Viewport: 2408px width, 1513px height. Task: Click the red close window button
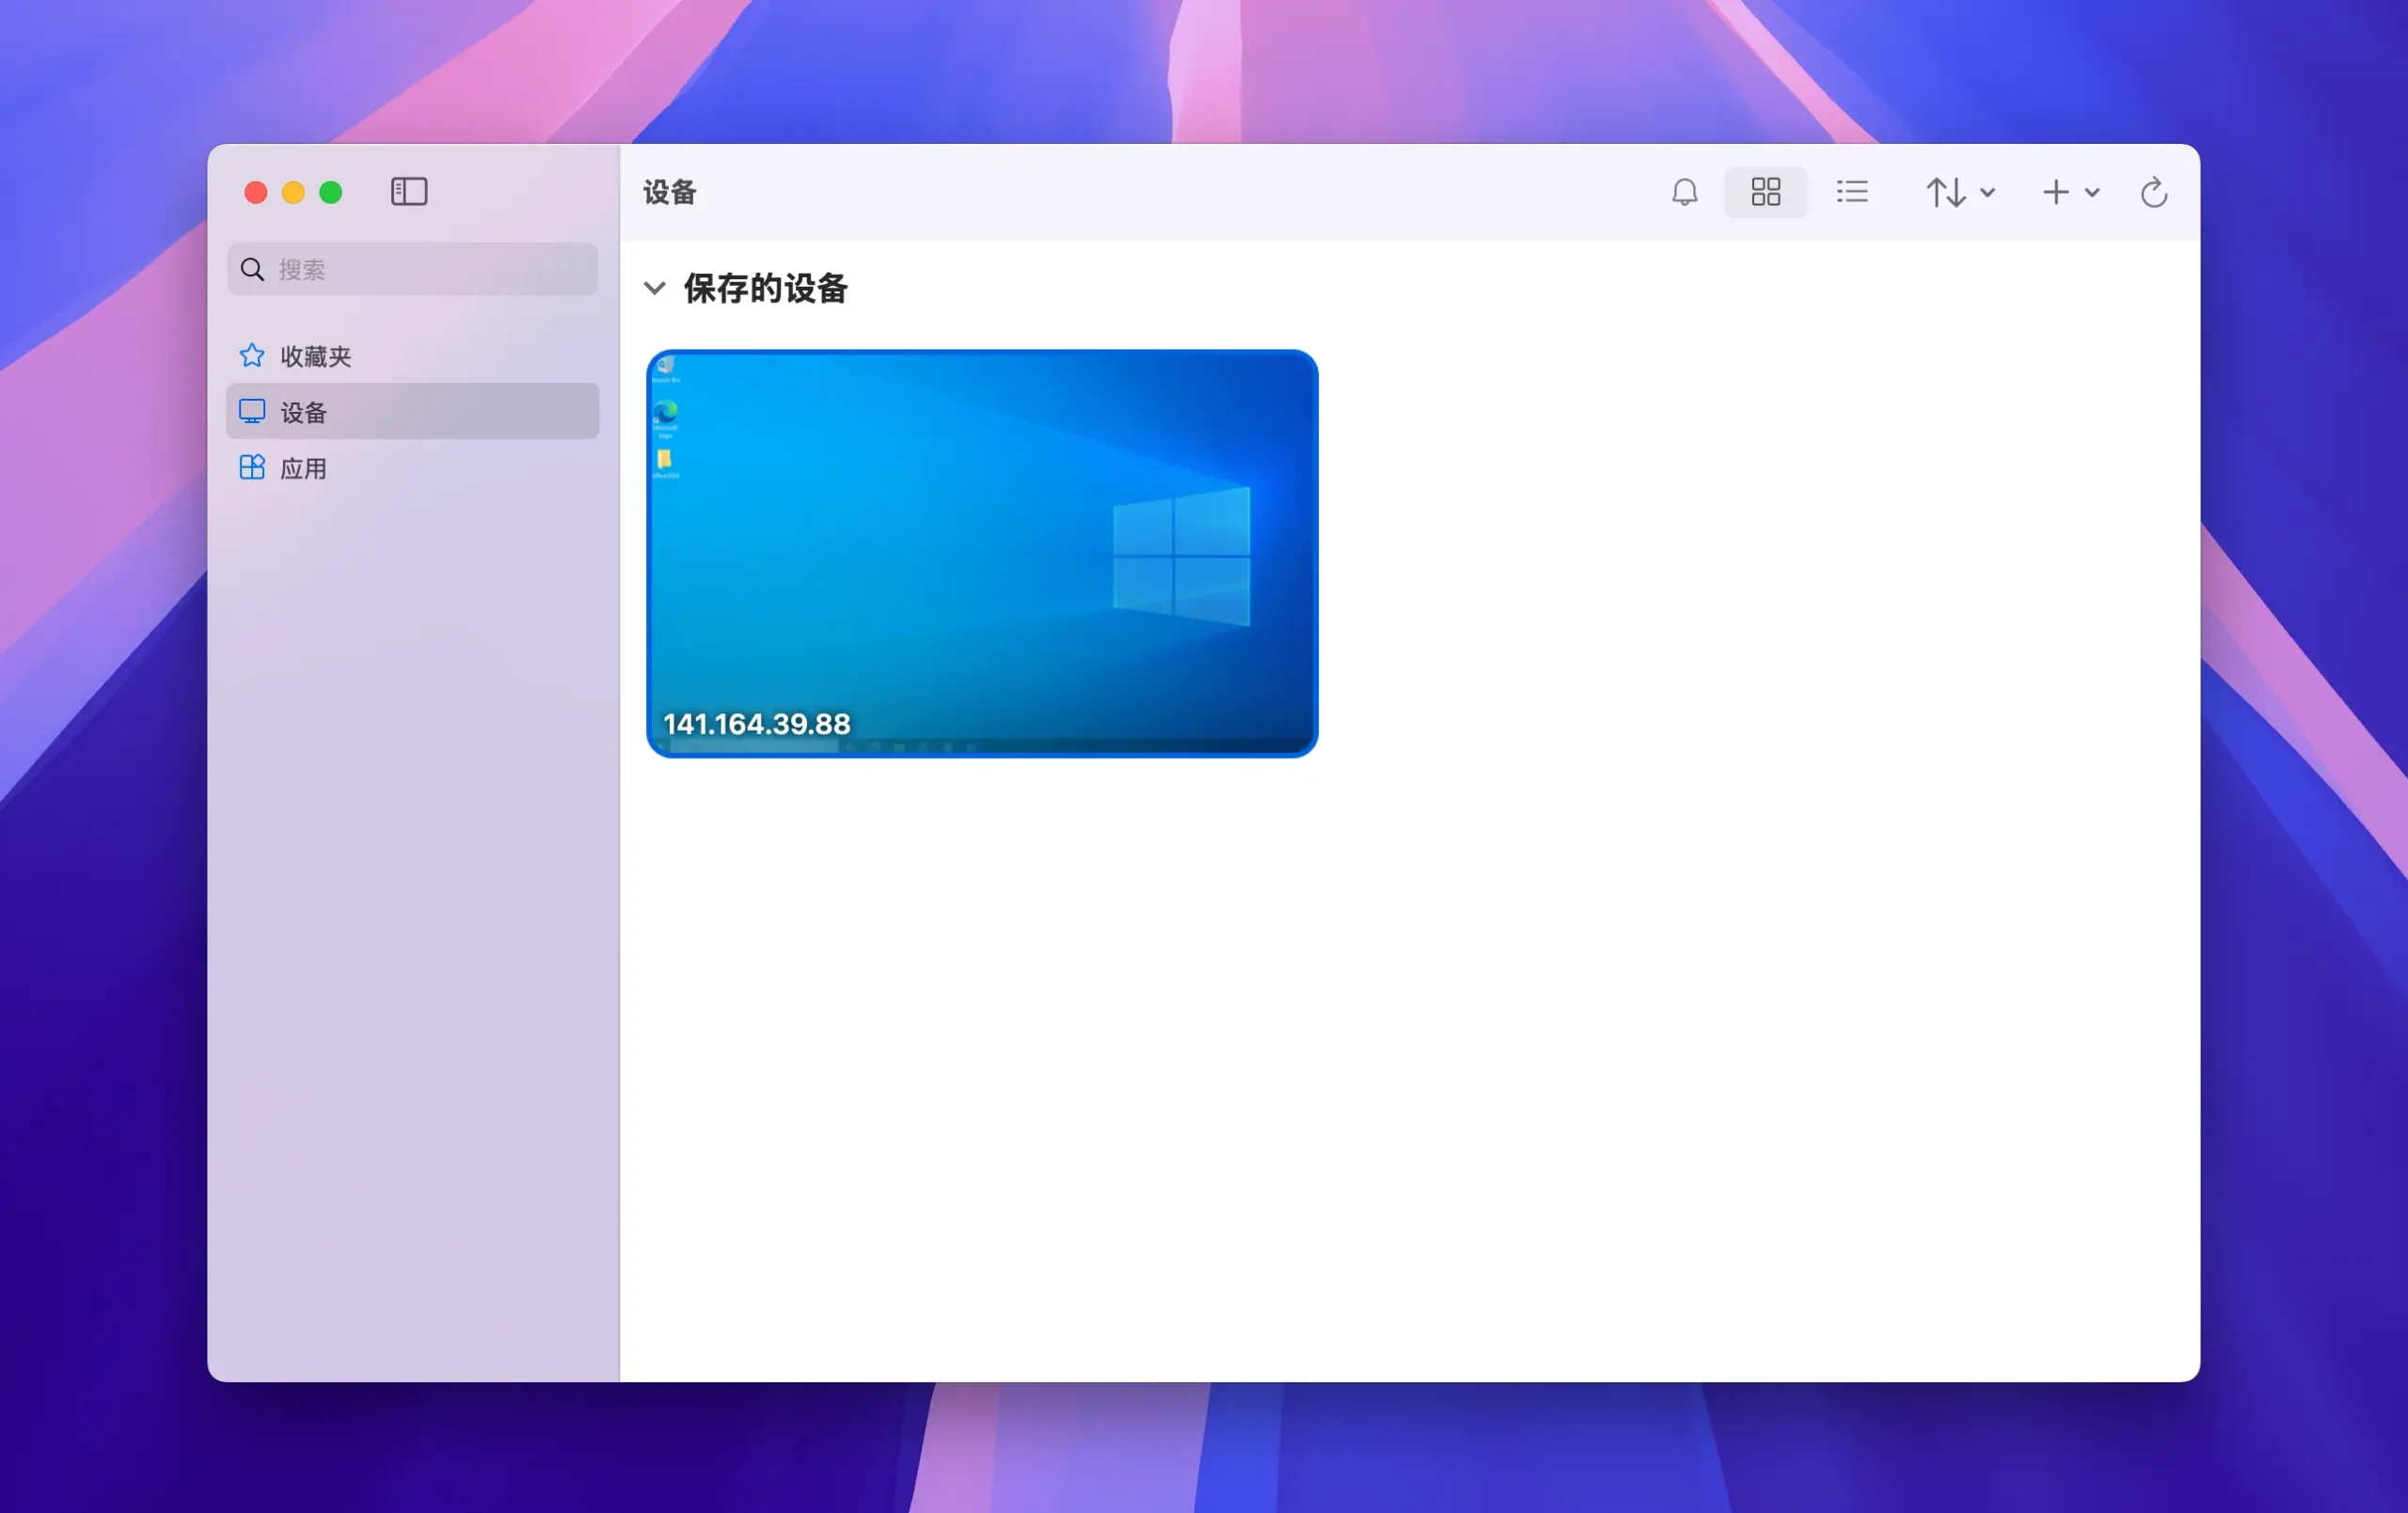[x=255, y=192]
